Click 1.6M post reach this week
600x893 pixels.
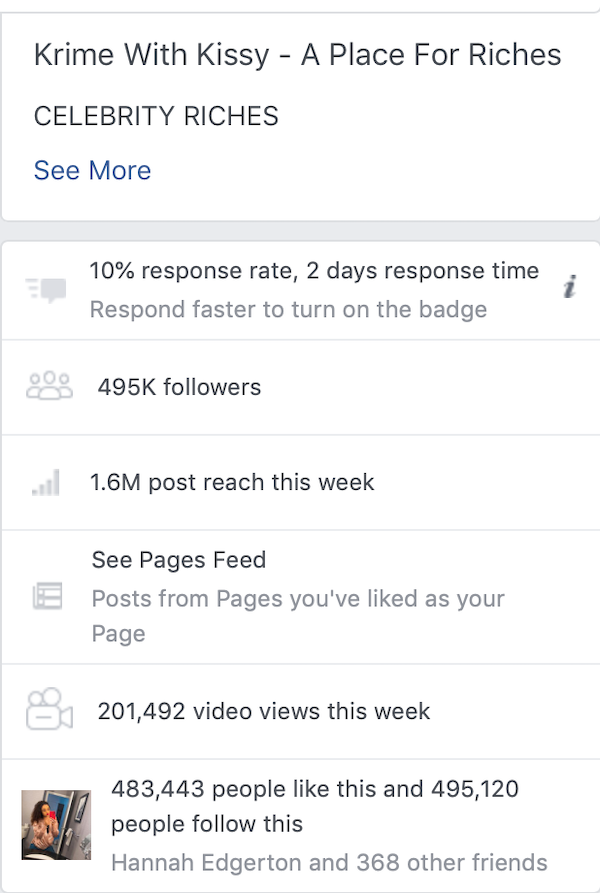232,482
